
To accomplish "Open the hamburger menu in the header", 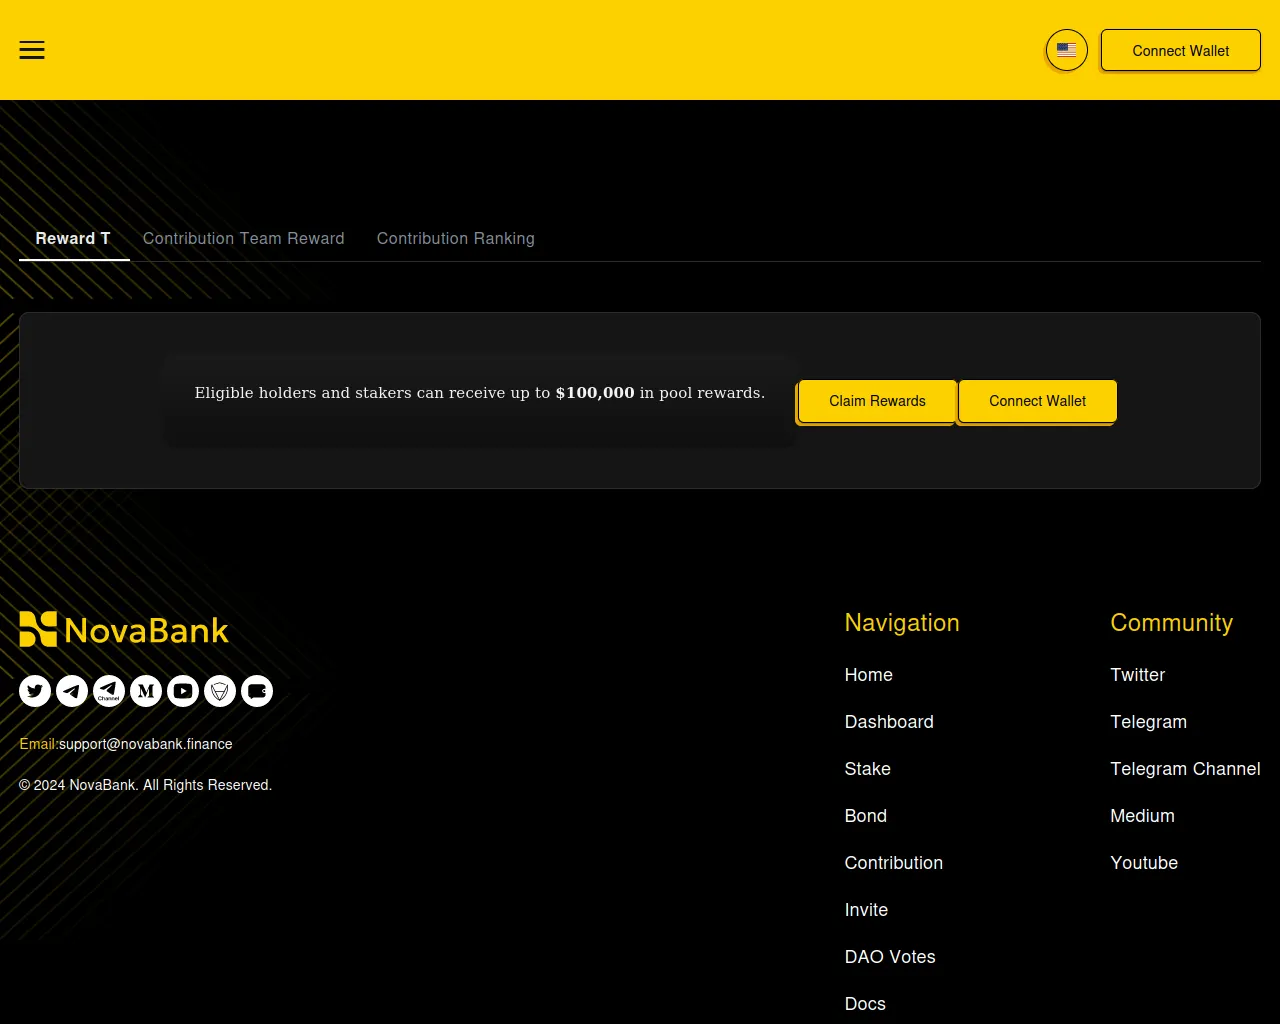I will click(32, 50).
